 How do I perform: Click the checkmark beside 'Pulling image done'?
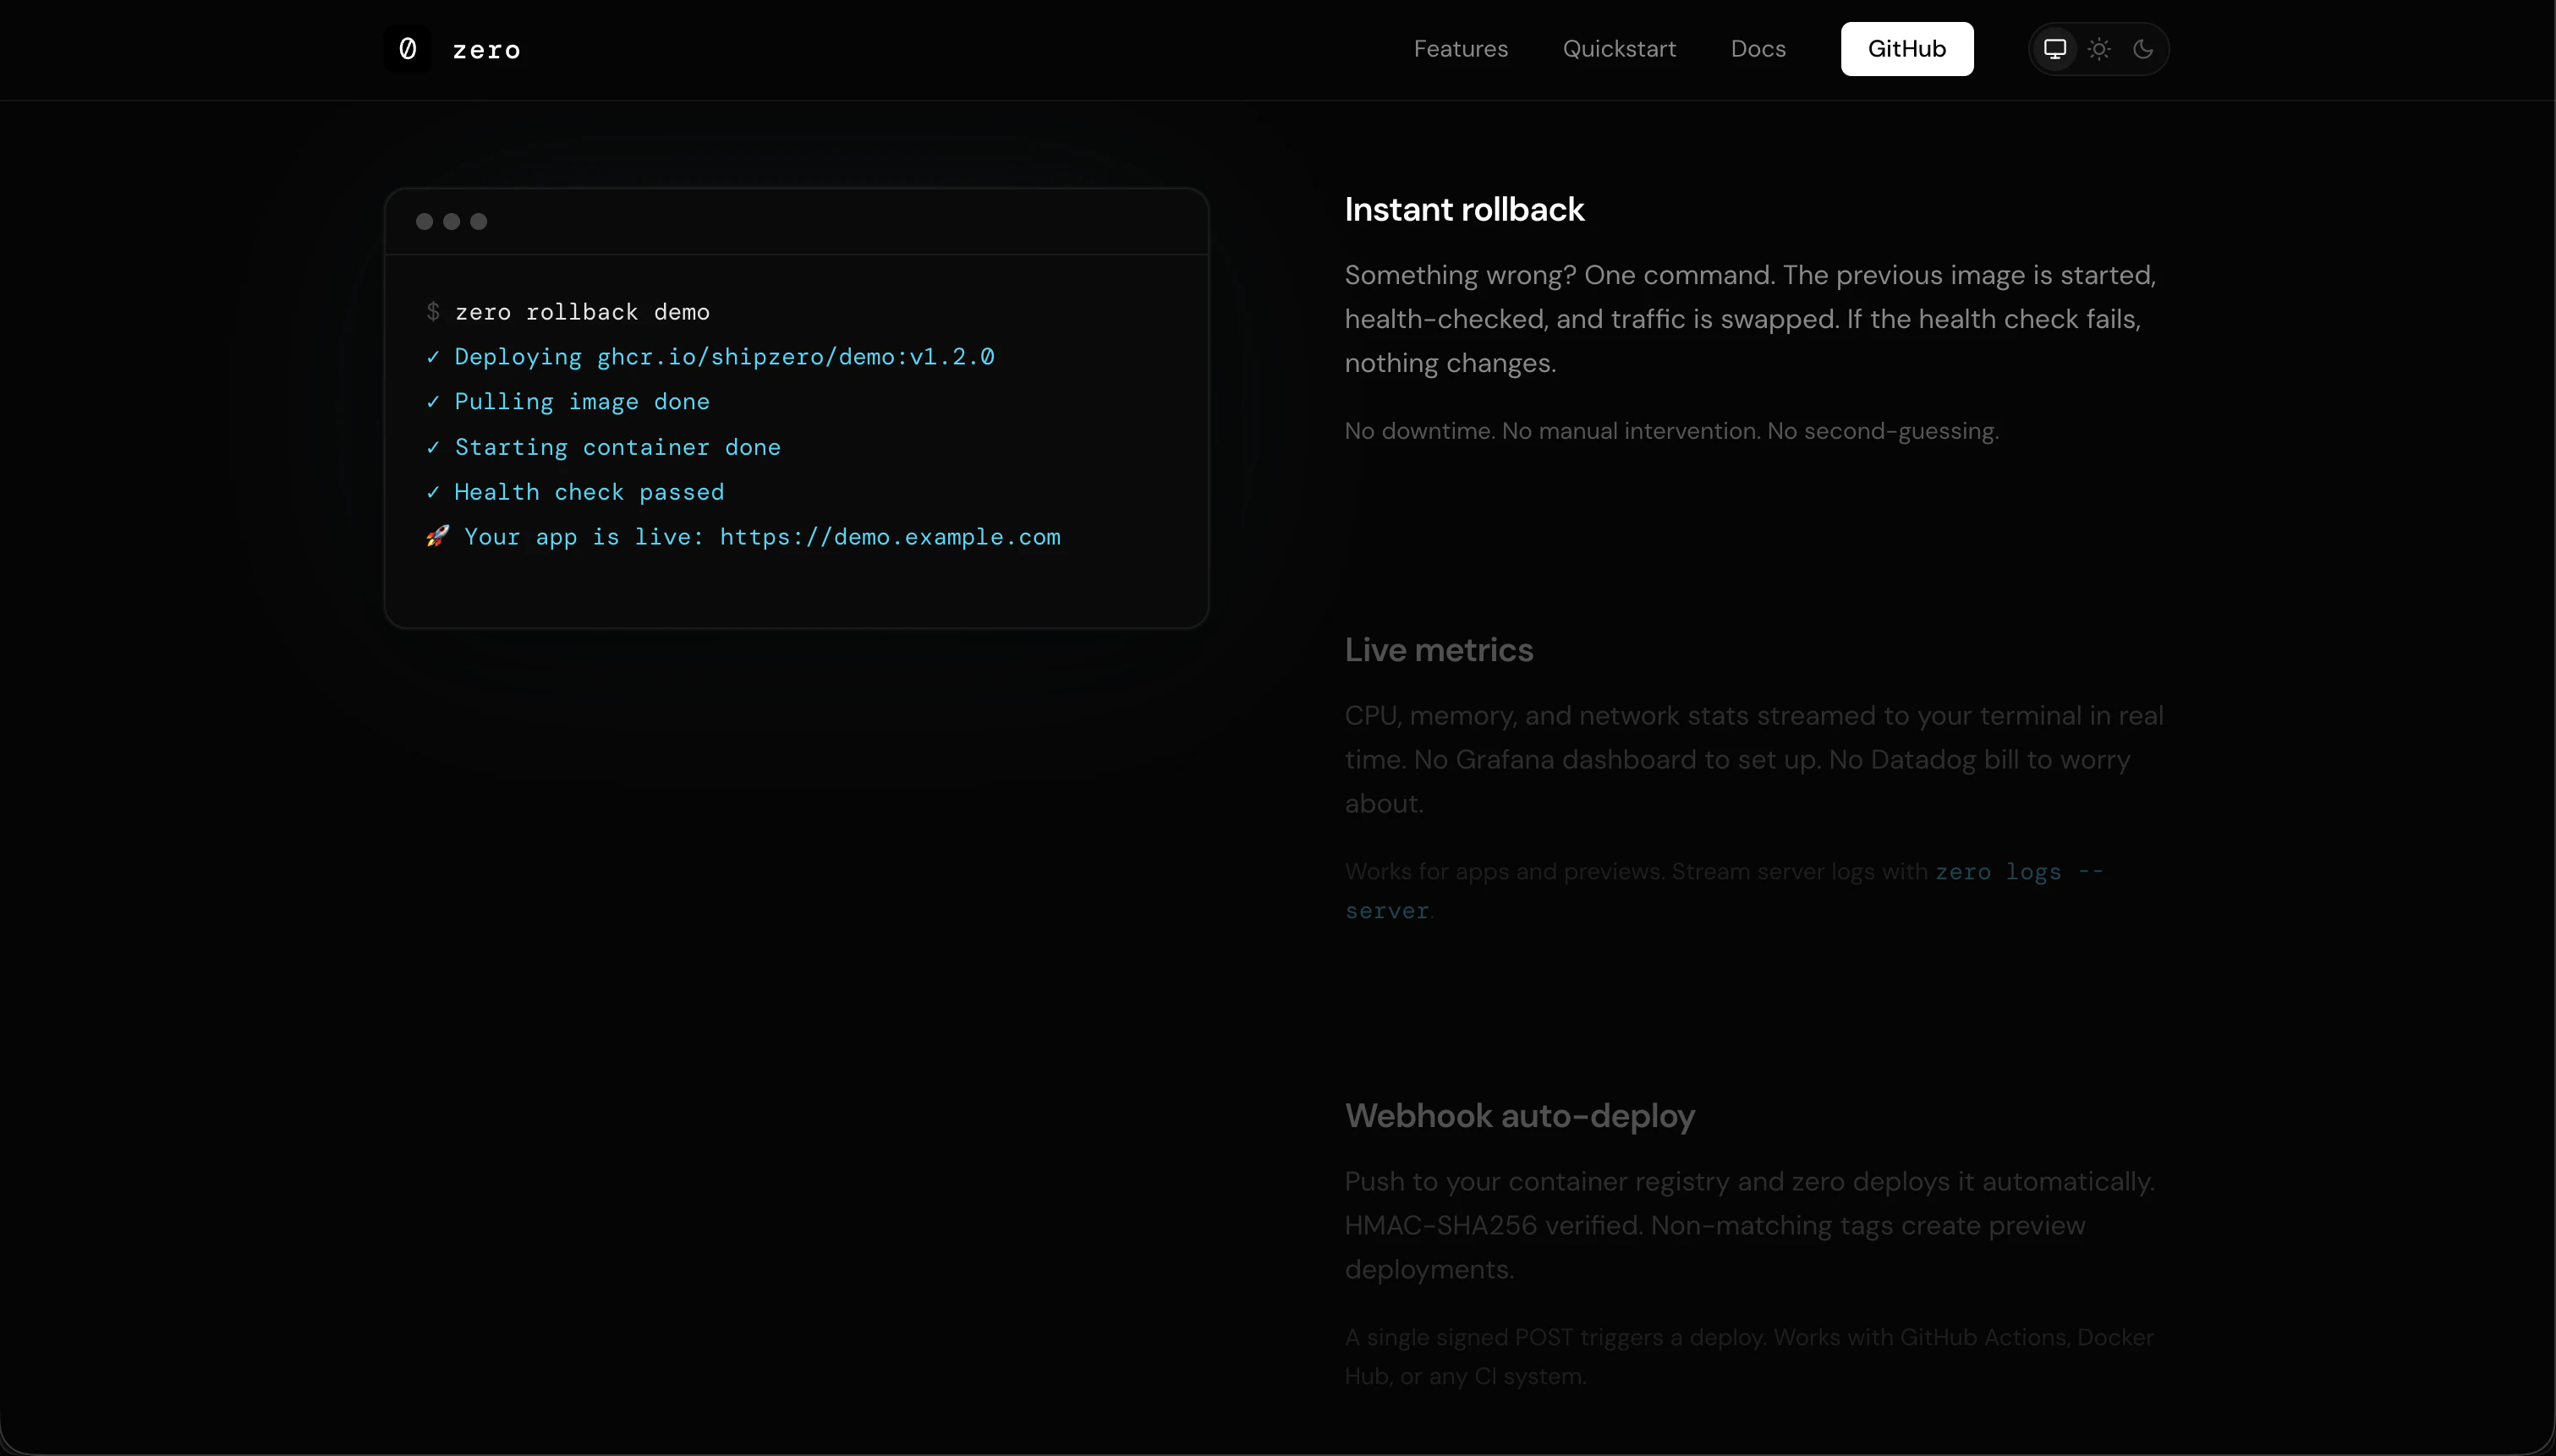pos(433,401)
